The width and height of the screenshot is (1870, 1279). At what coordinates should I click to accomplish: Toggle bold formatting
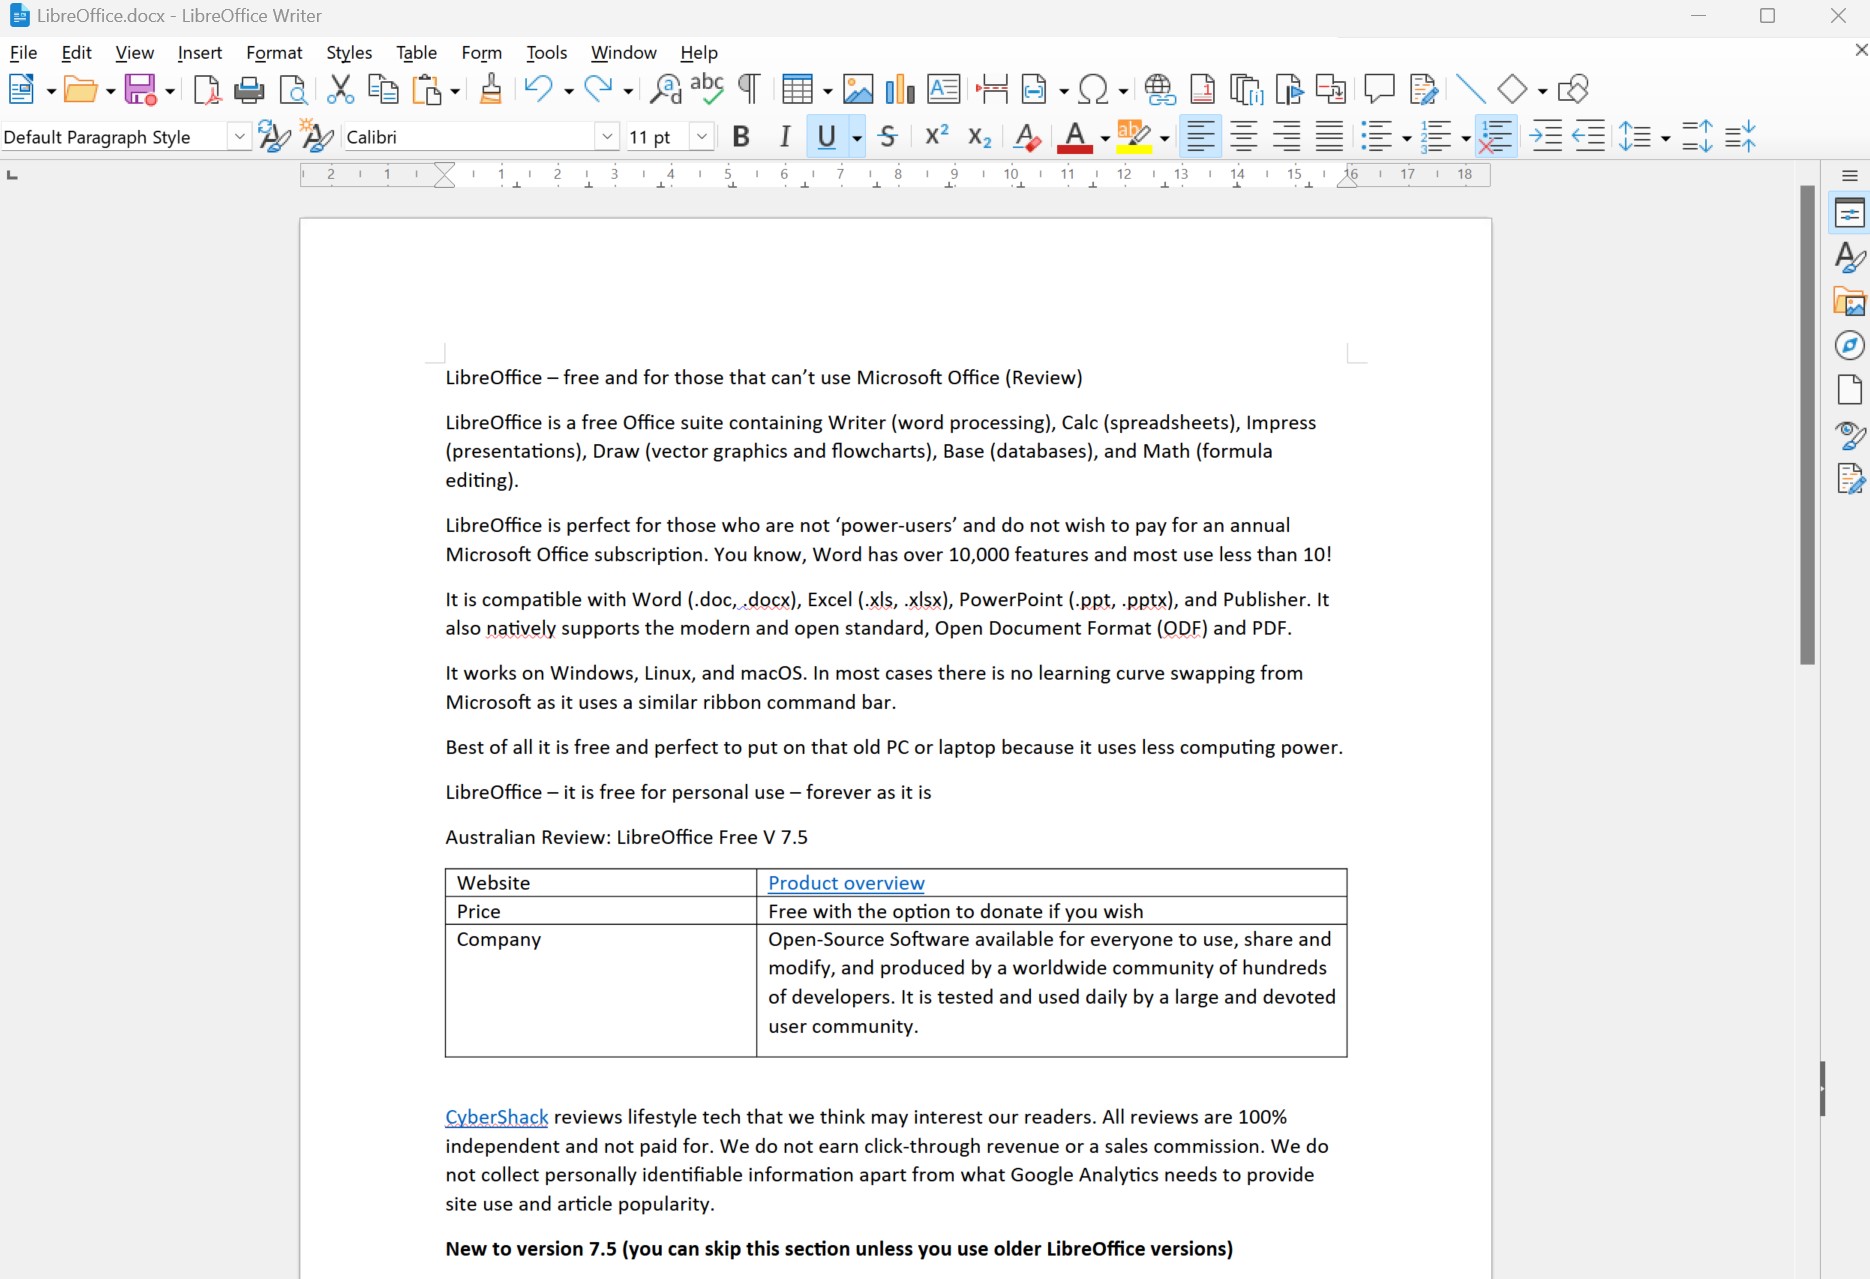(741, 137)
